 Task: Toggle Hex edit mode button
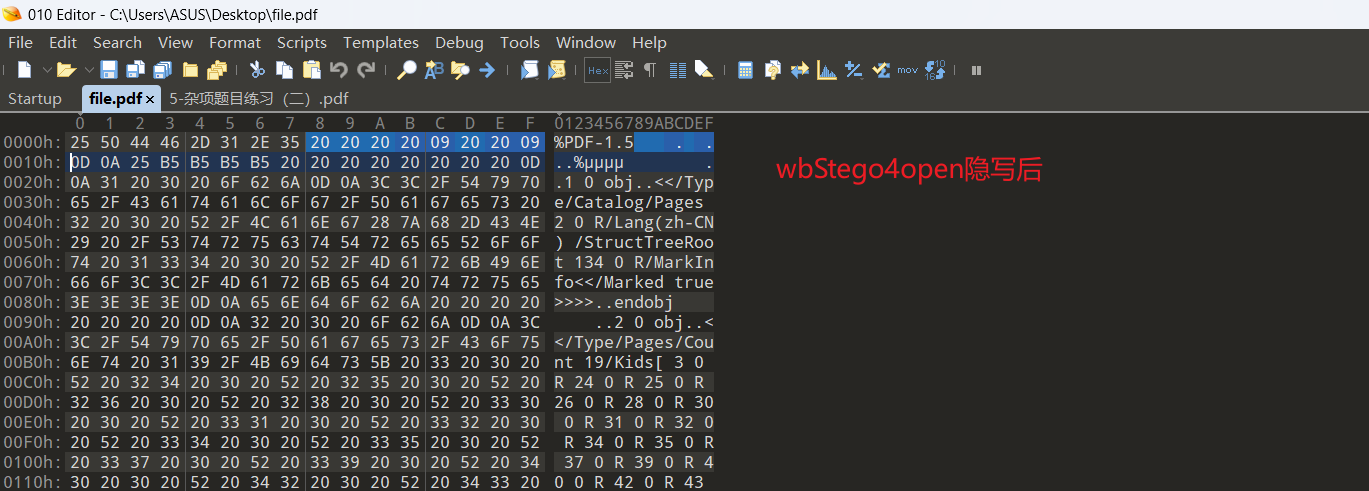click(x=598, y=70)
